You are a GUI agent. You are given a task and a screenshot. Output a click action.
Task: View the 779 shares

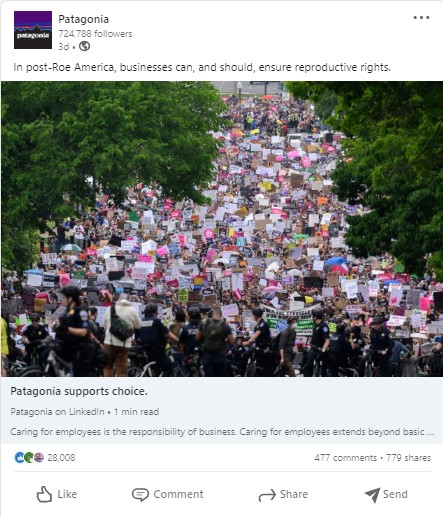coord(408,458)
